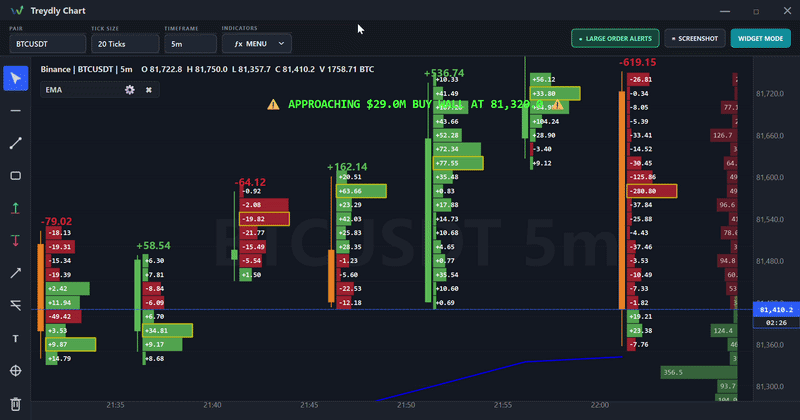Image resolution: width=800 pixels, height=420 pixels.
Task: Click the highlighted +34.81 footprint cell
Action: click(x=167, y=331)
